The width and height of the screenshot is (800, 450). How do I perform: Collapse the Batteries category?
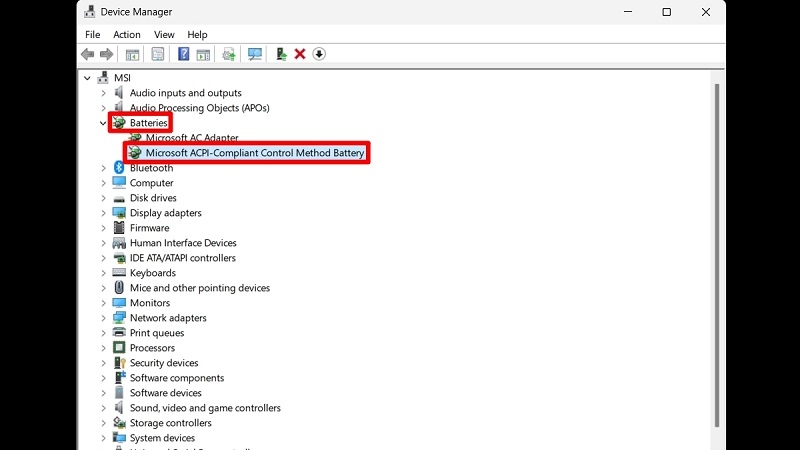point(103,123)
